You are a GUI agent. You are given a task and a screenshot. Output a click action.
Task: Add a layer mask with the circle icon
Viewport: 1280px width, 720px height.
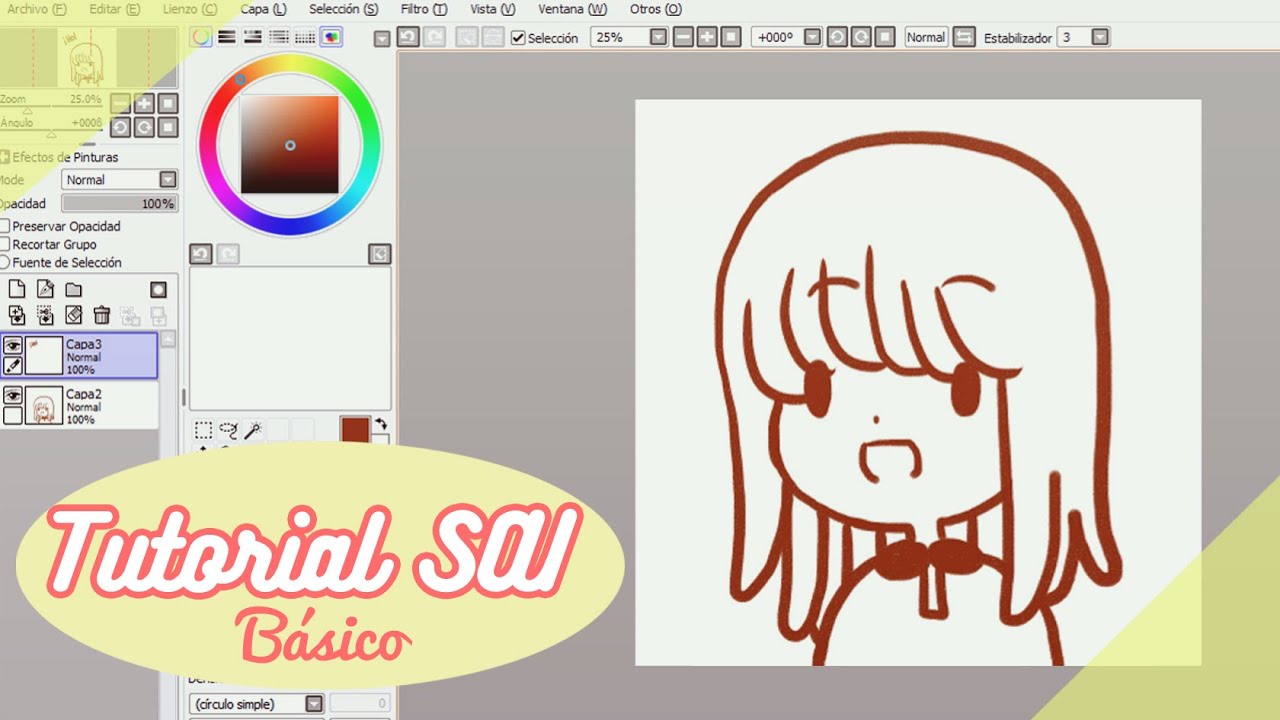click(x=158, y=289)
